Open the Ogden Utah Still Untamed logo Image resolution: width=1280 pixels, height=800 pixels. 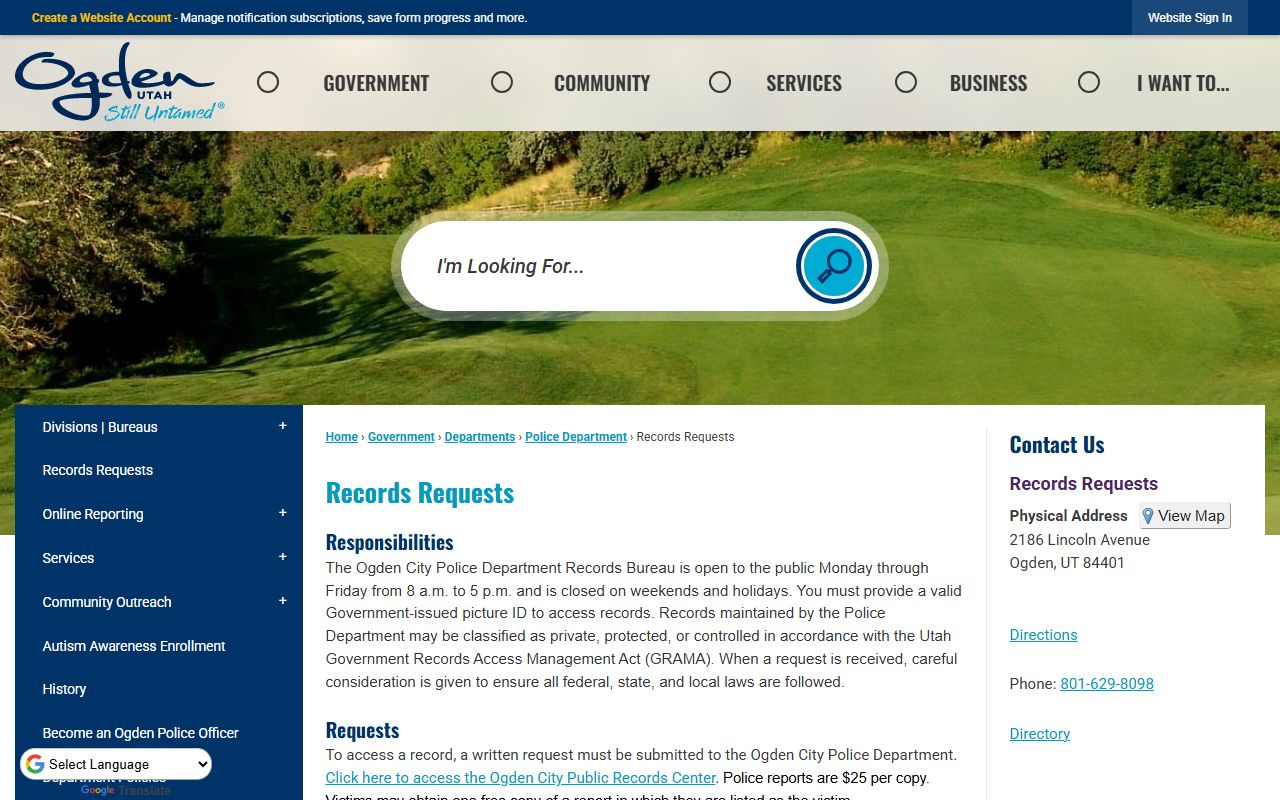coord(119,82)
